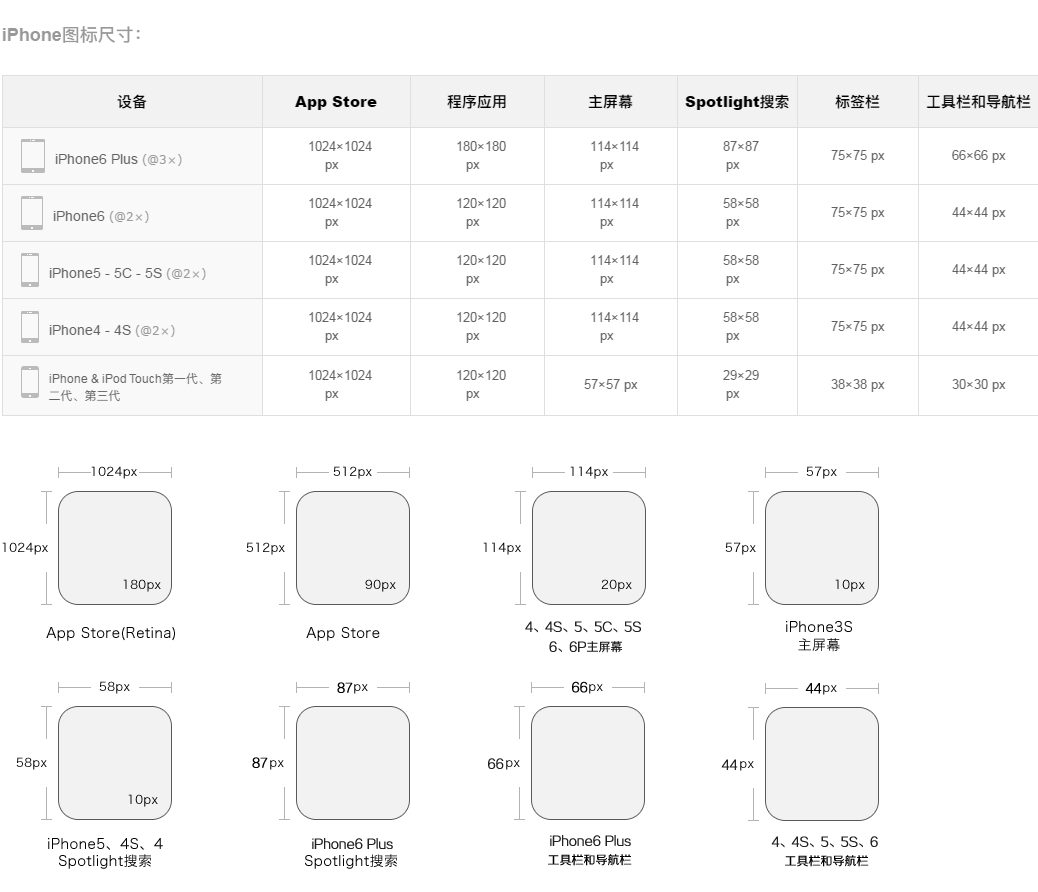The image size is (1038, 892).
Task: Click the Spotlight搜索 column header
Action: pos(737,102)
